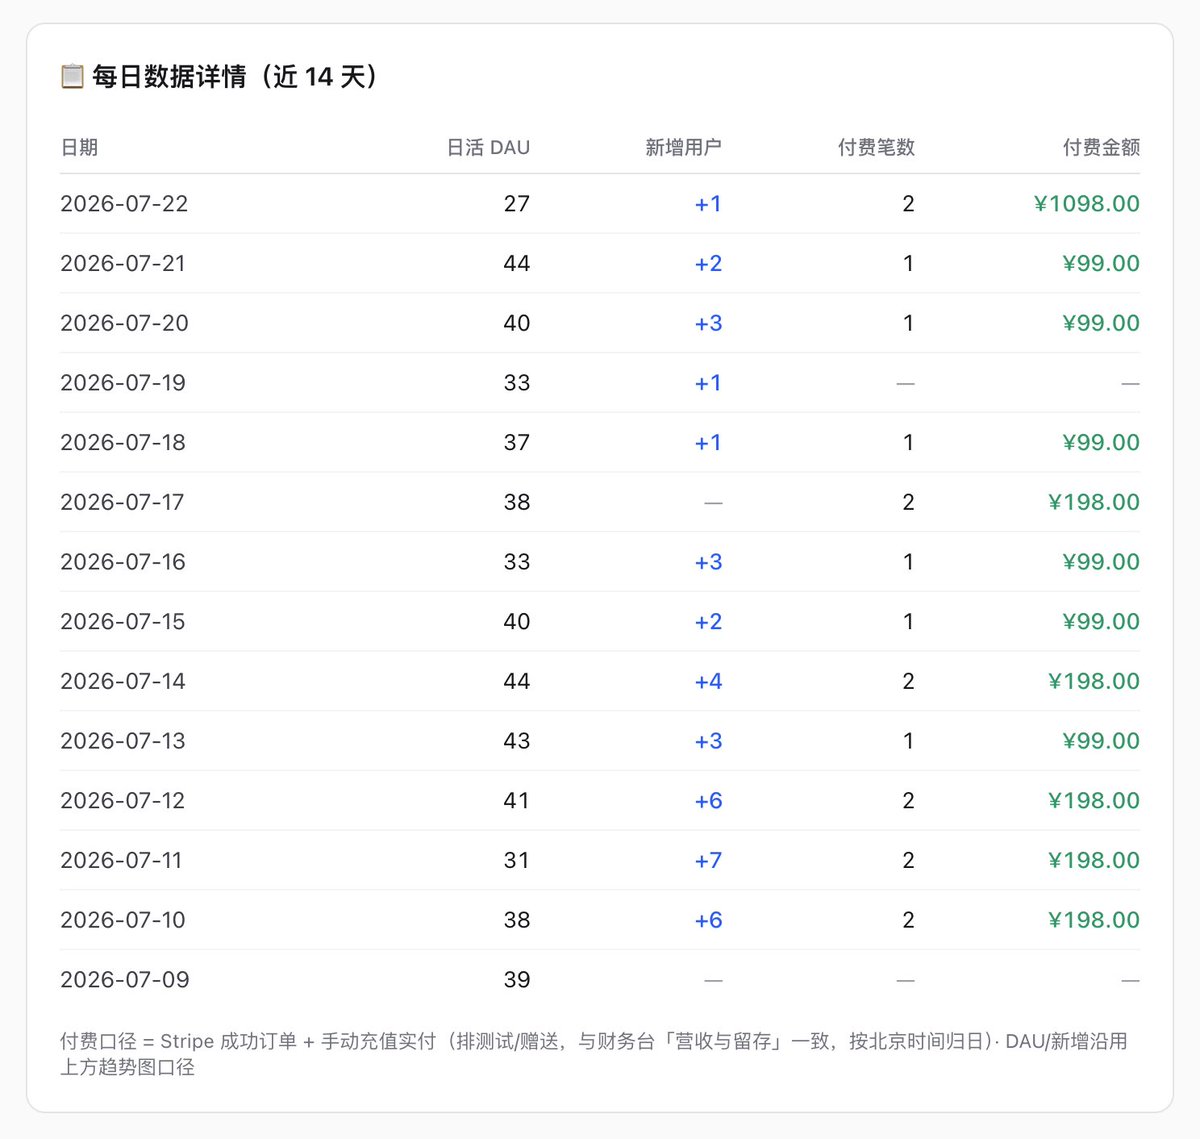The width and height of the screenshot is (1200, 1139).
Task: Click new users +6 for 2026-07-10
Action: pos(708,920)
